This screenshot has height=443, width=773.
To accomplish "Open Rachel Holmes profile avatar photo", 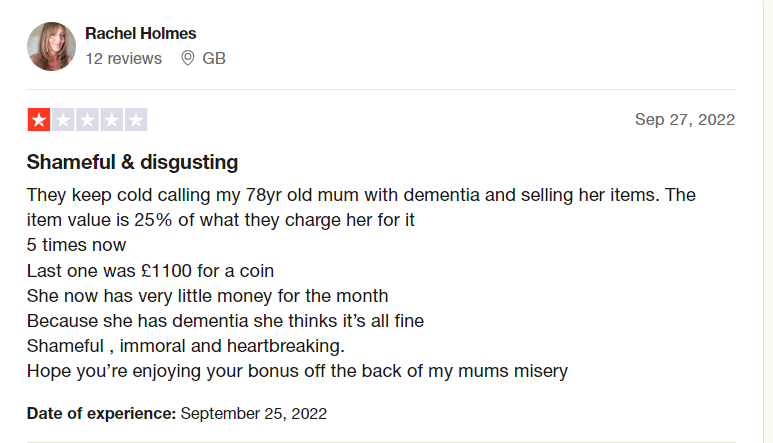I will (x=51, y=46).
